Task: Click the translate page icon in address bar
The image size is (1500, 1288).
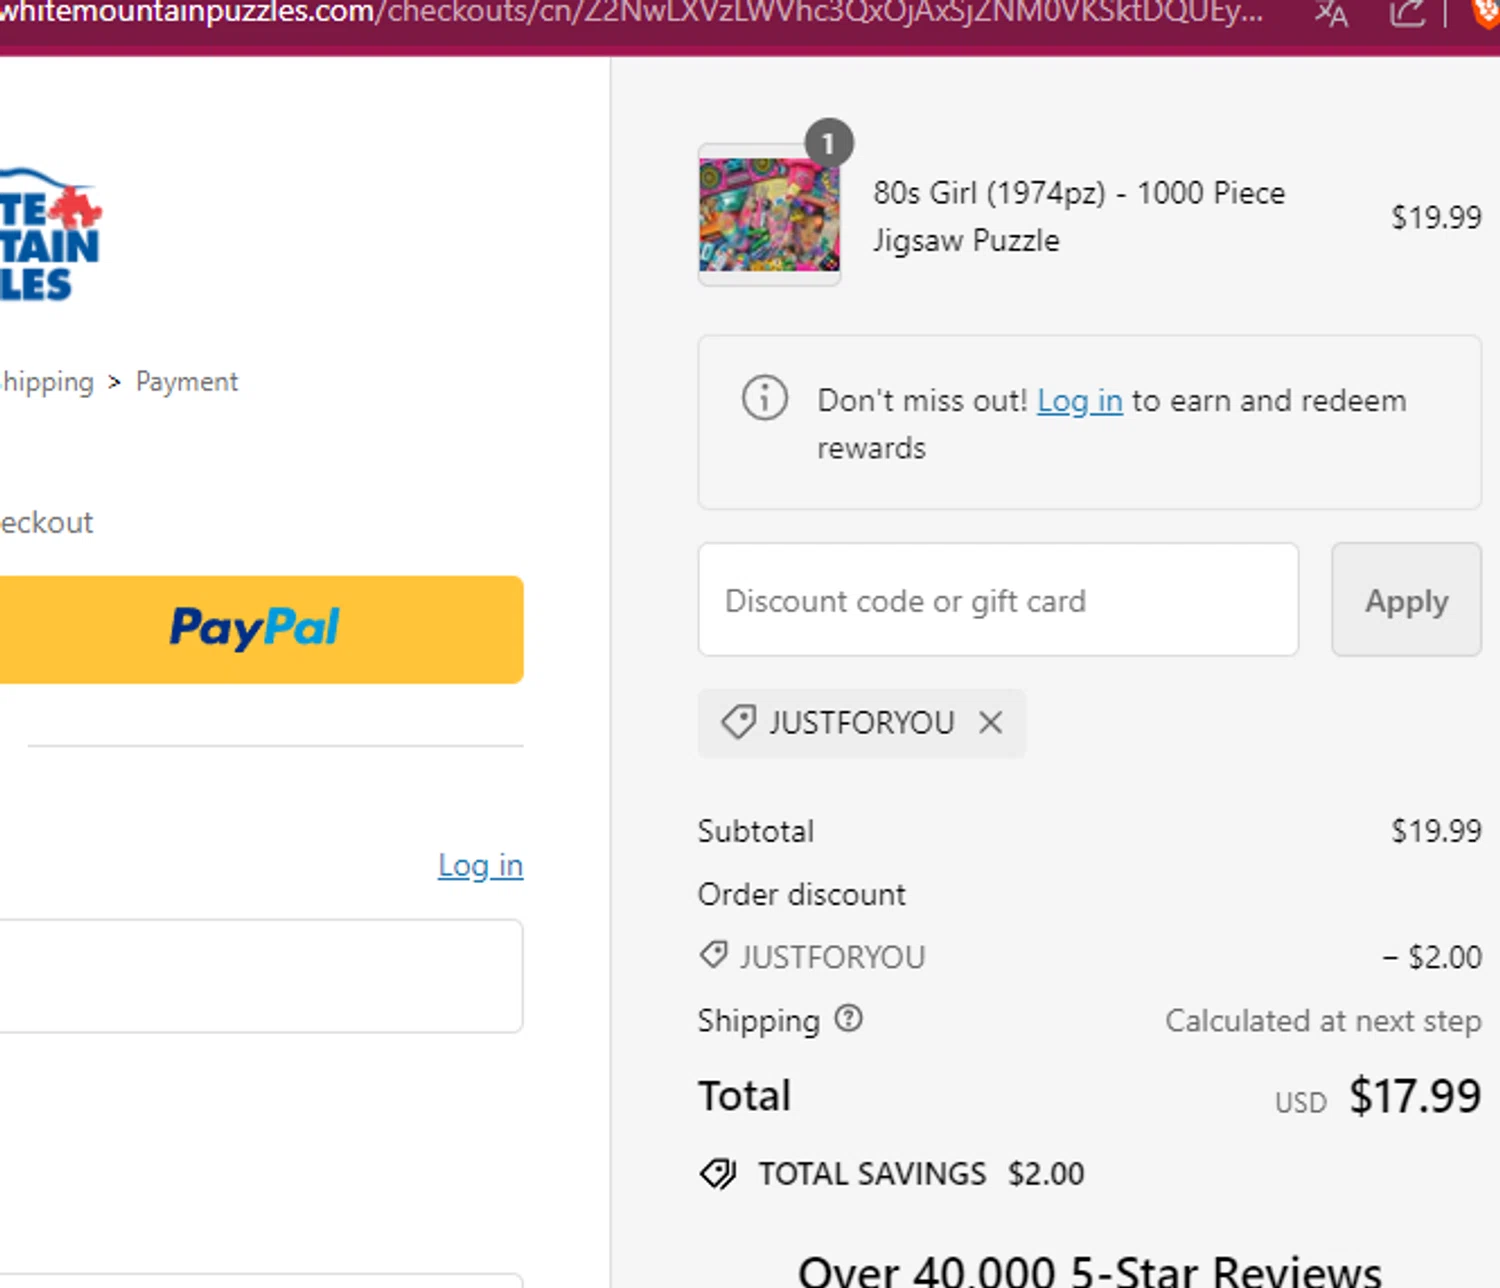Action: point(1331,14)
